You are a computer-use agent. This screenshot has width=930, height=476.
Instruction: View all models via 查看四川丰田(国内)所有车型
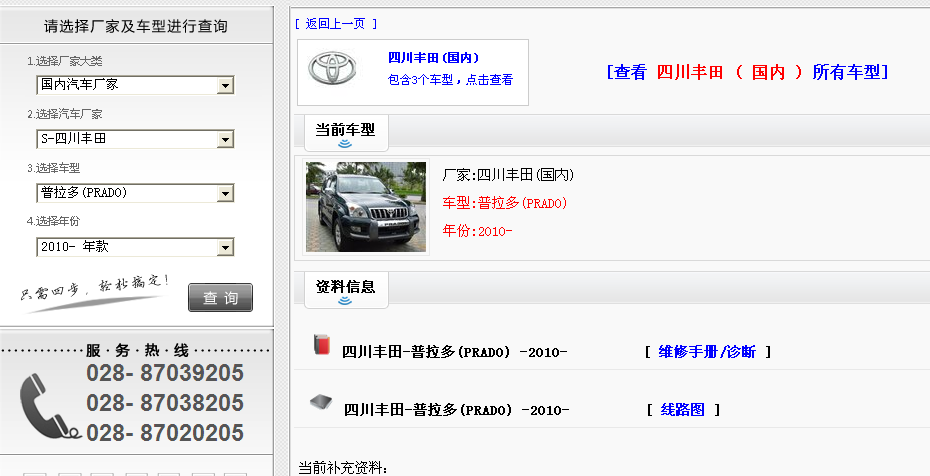pyautogui.click(x=747, y=72)
